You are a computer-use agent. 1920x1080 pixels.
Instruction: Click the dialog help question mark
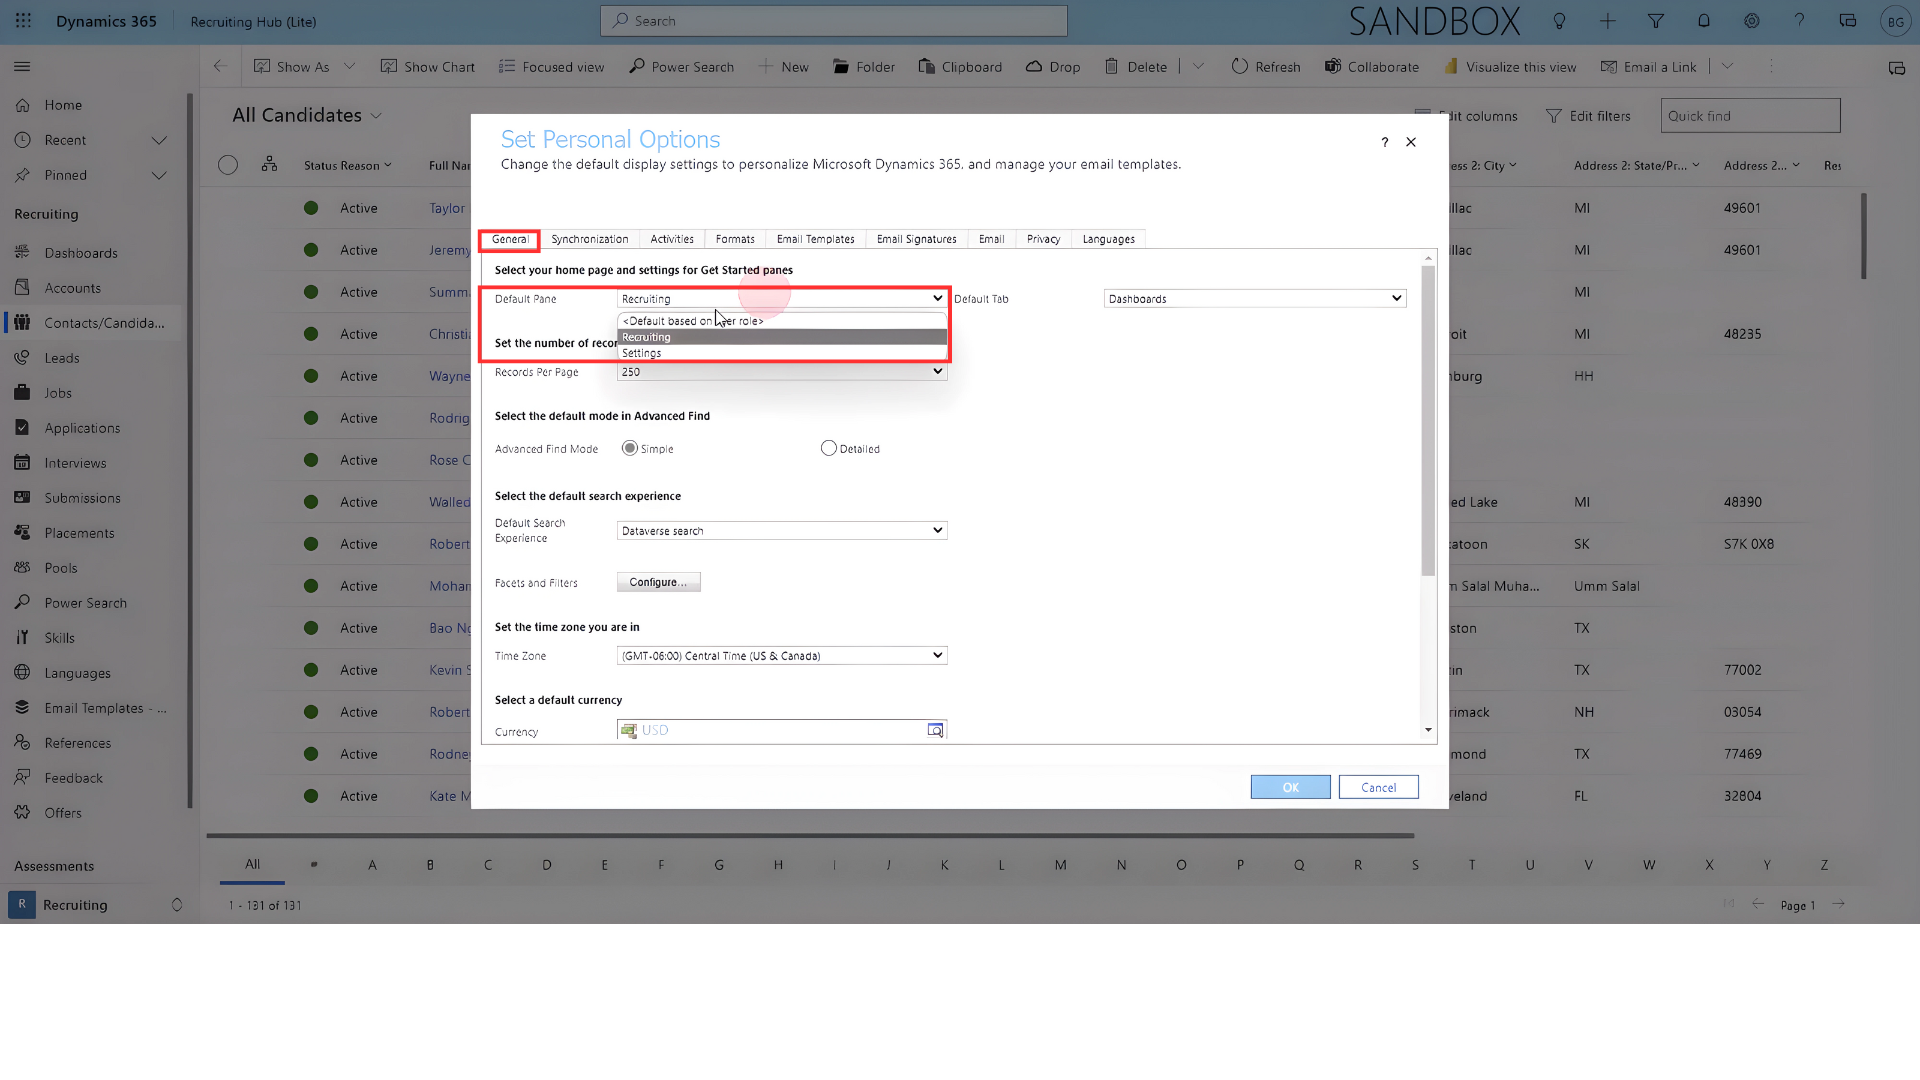pyautogui.click(x=1385, y=142)
